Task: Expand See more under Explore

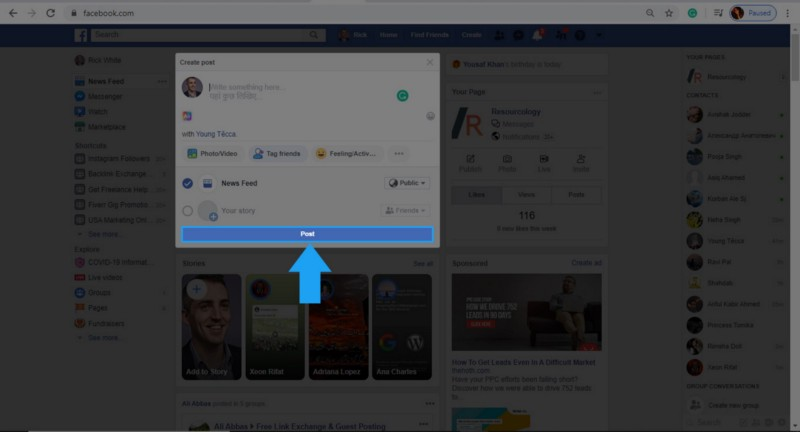Action: point(104,338)
